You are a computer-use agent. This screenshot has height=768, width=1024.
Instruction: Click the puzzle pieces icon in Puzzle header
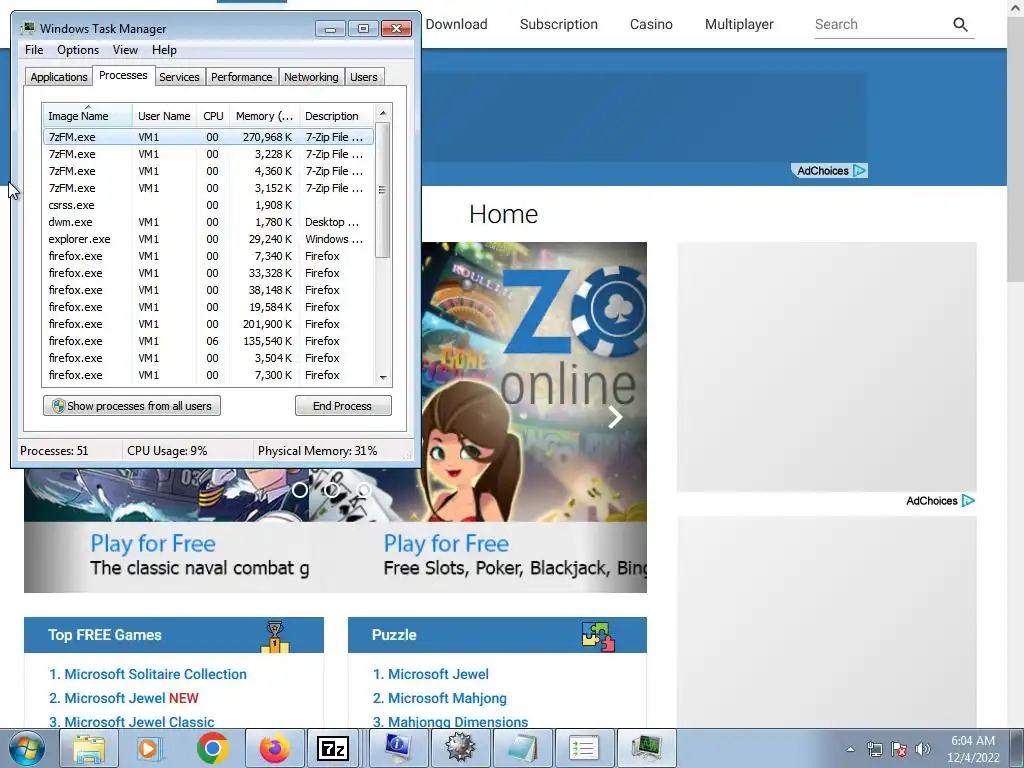point(598,636)
